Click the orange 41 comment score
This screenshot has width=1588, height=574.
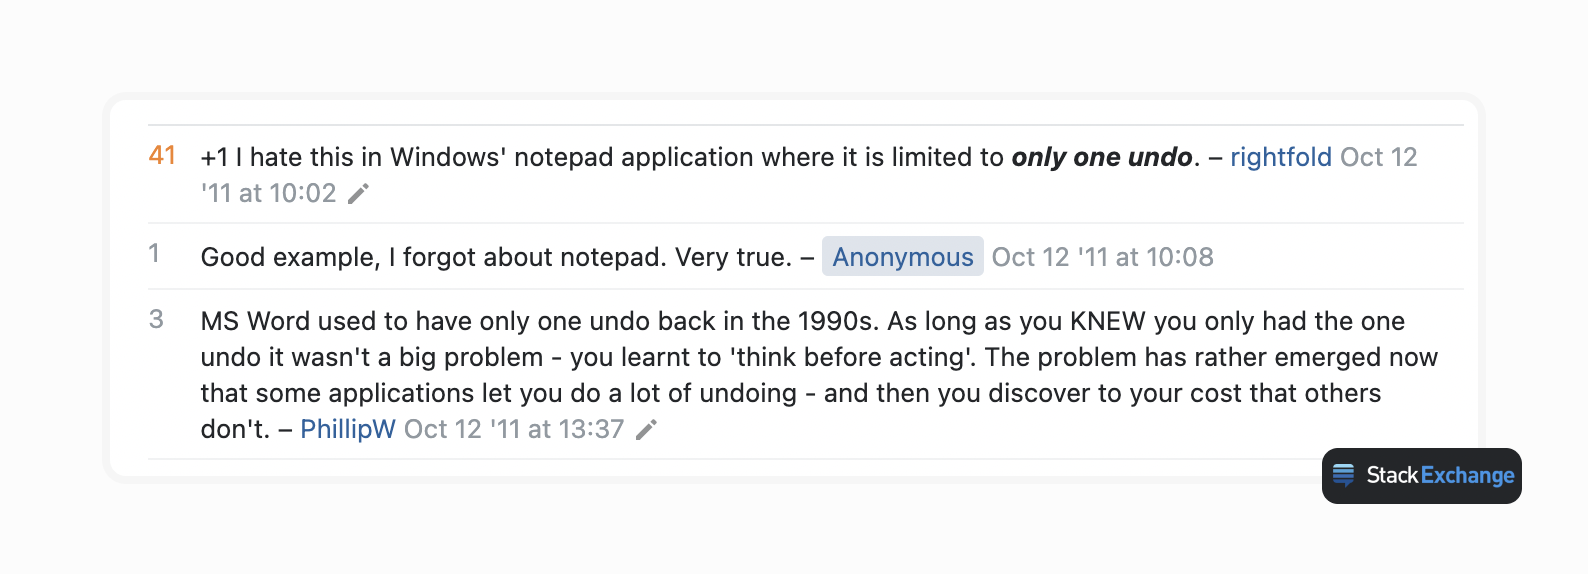[x=162, y=156]
